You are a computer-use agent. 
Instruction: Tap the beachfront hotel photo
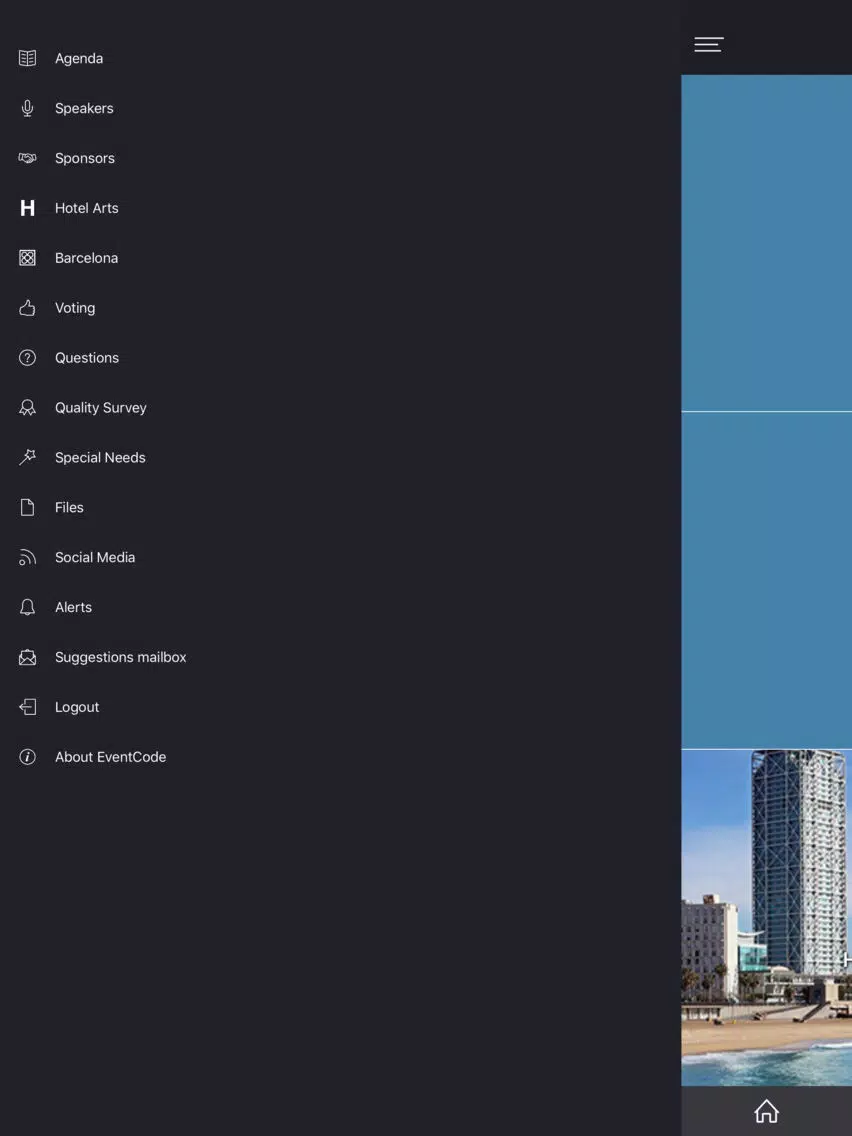click(x=766, y=917)
